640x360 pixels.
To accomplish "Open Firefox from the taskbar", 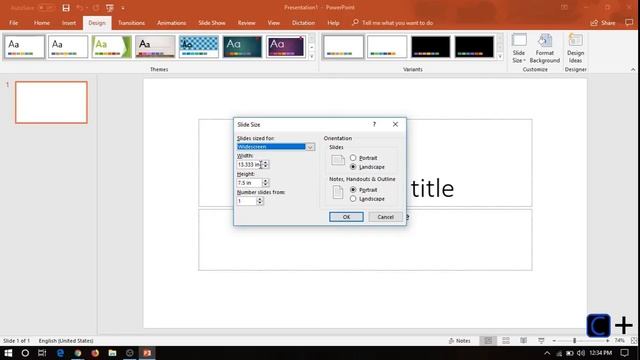I will 95,353.
